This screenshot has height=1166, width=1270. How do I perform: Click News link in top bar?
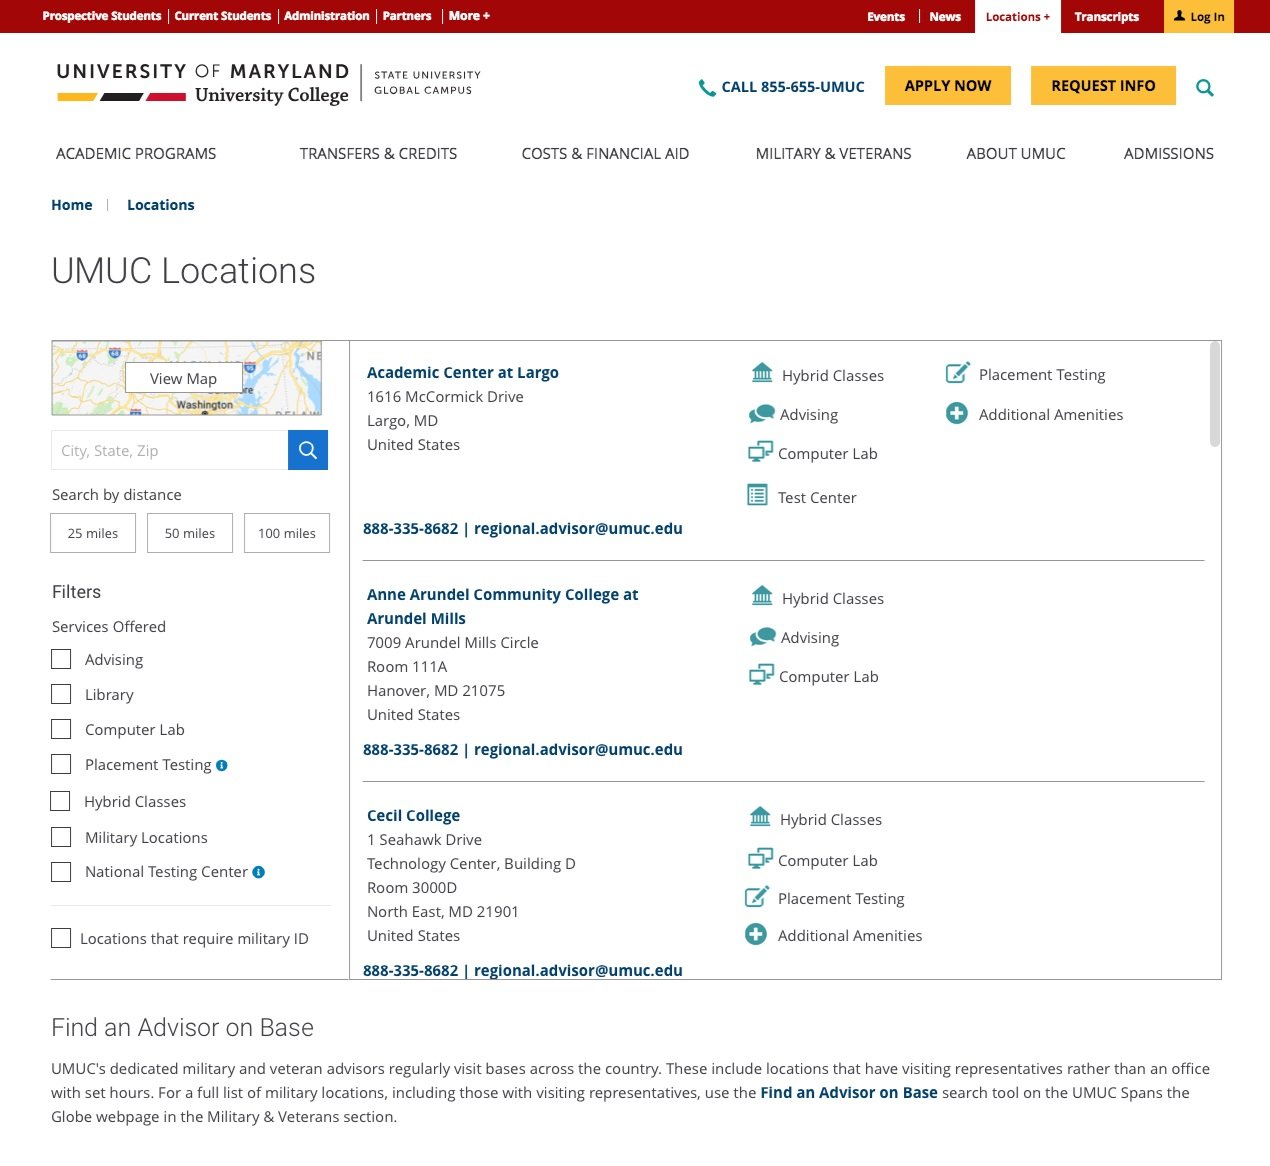click(945, 17)
